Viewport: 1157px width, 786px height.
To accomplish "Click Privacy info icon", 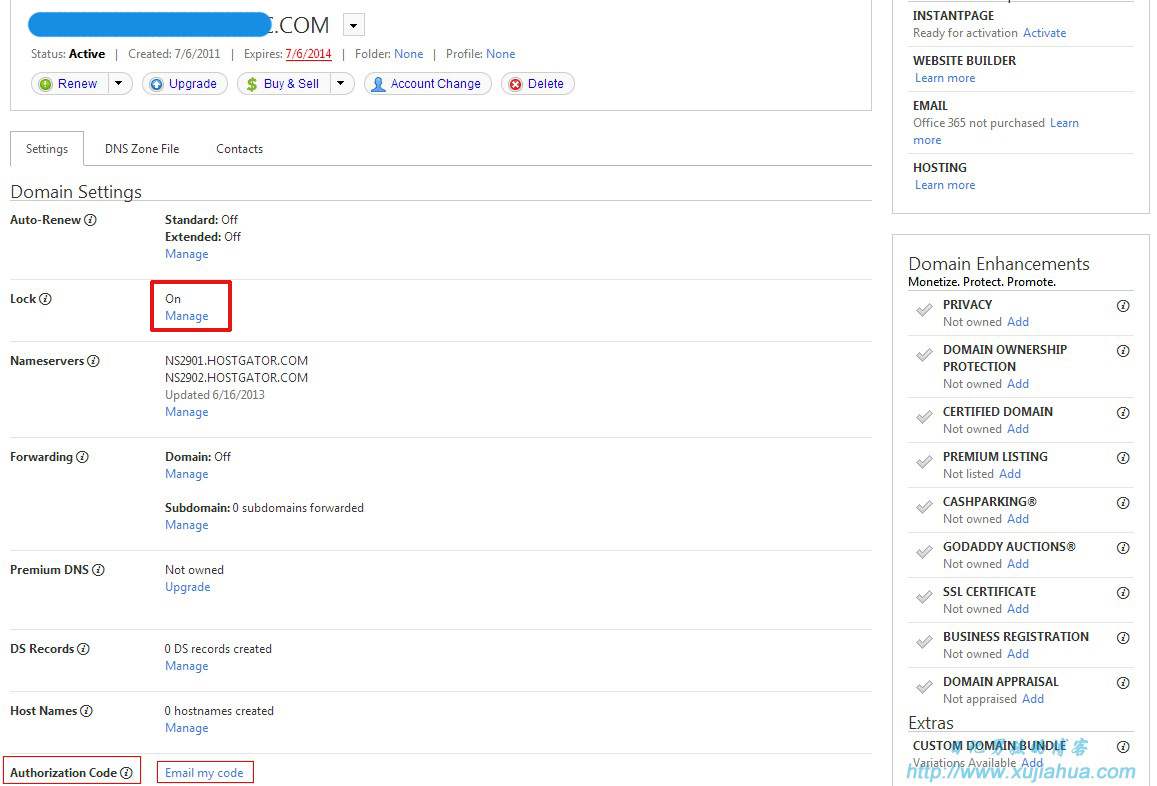I will [1123, 306].
